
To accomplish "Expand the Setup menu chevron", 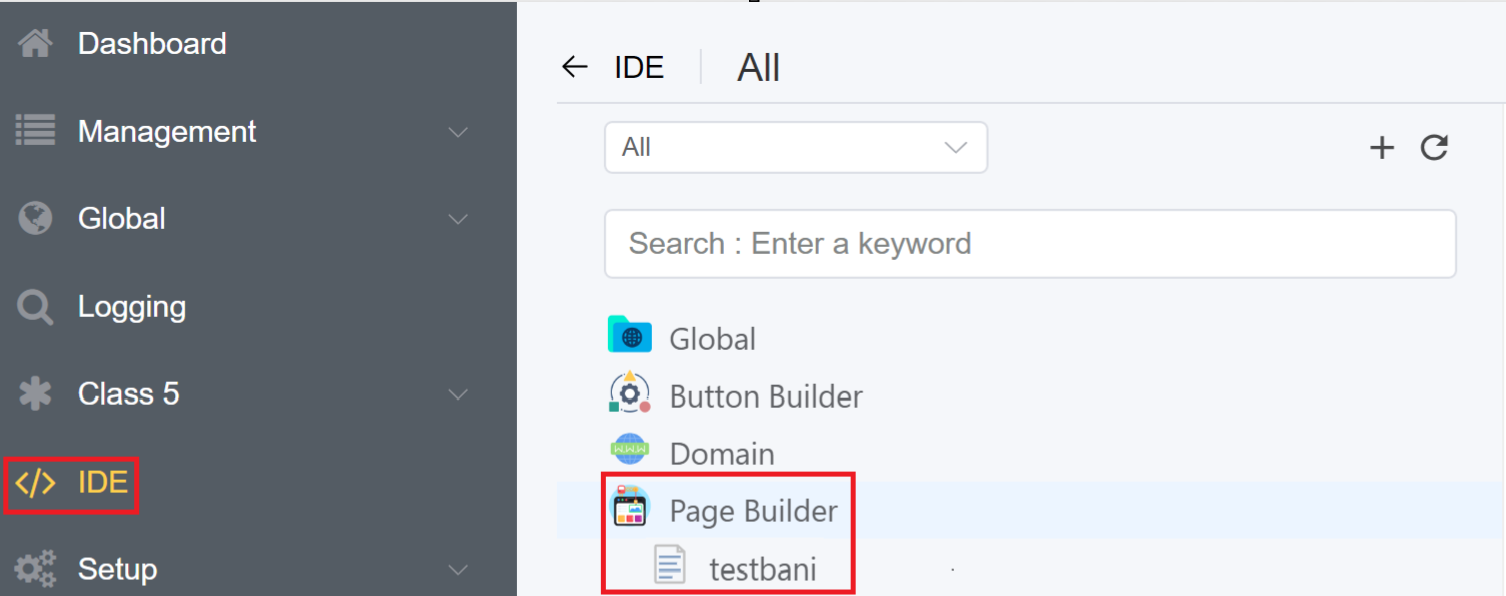I will [x=458, y=570].
